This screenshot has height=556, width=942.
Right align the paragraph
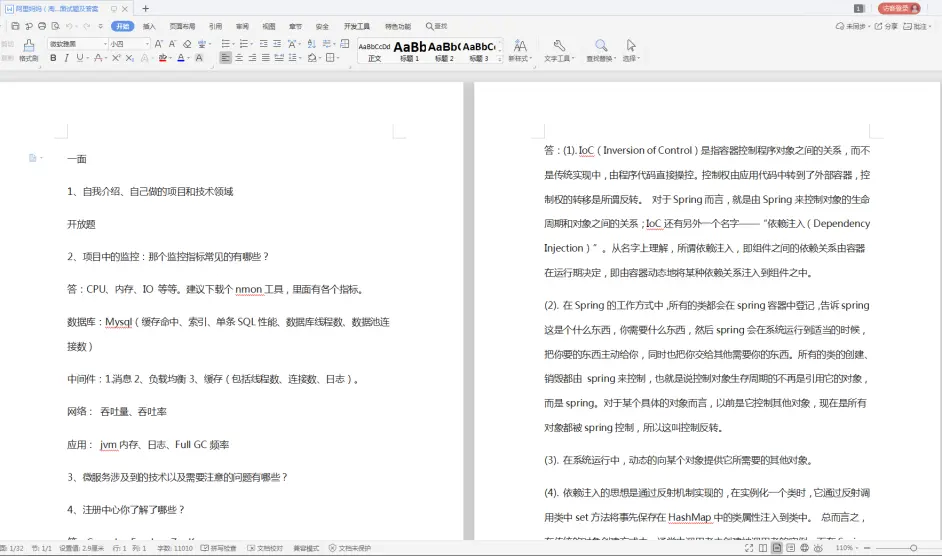point(252,58)
